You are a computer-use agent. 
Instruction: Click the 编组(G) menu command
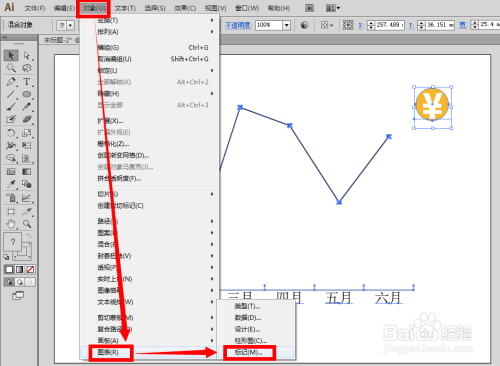(x=108, y=48)
